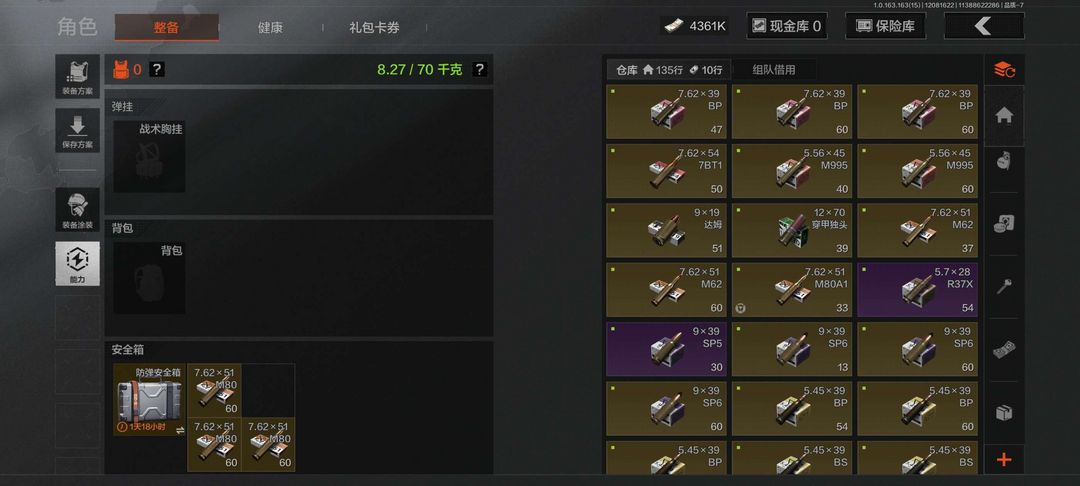Click the orange sort stash icon

point(1004,70)
